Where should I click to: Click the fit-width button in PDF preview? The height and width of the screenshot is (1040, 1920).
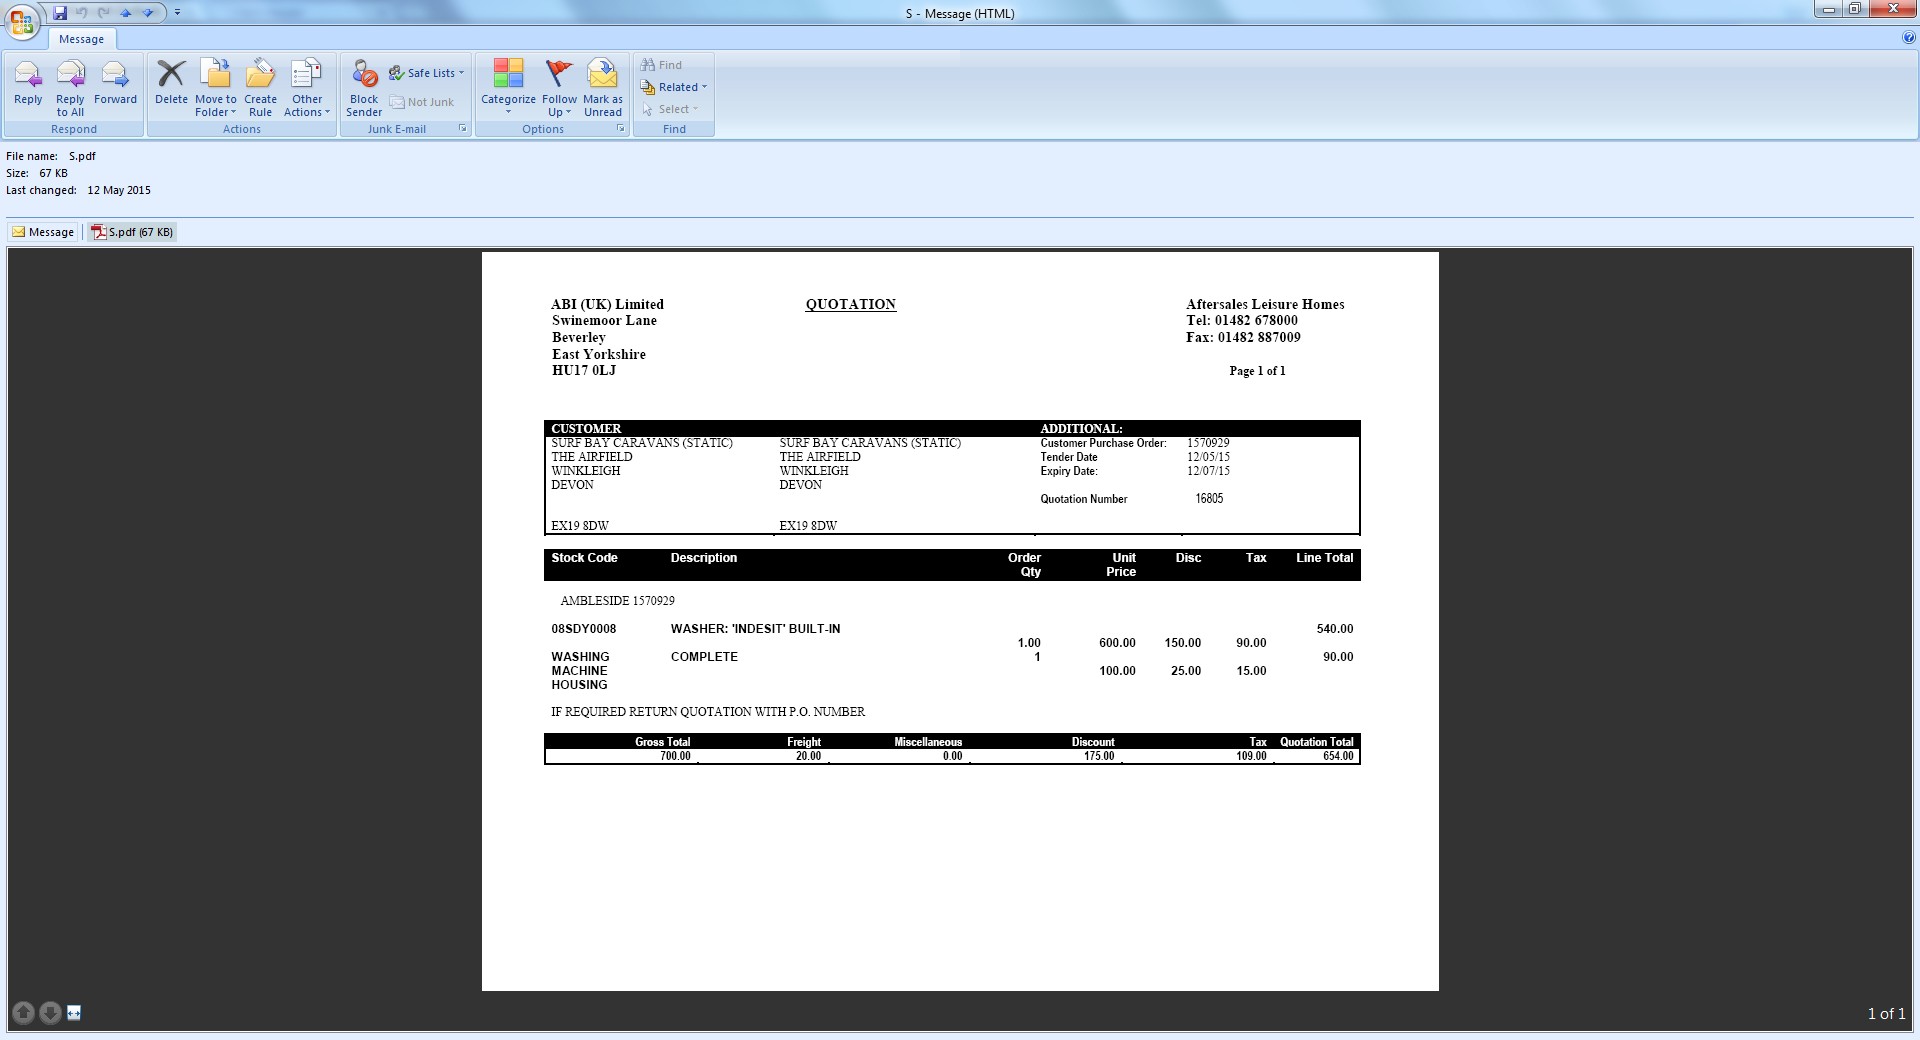tap(74, 1013)
